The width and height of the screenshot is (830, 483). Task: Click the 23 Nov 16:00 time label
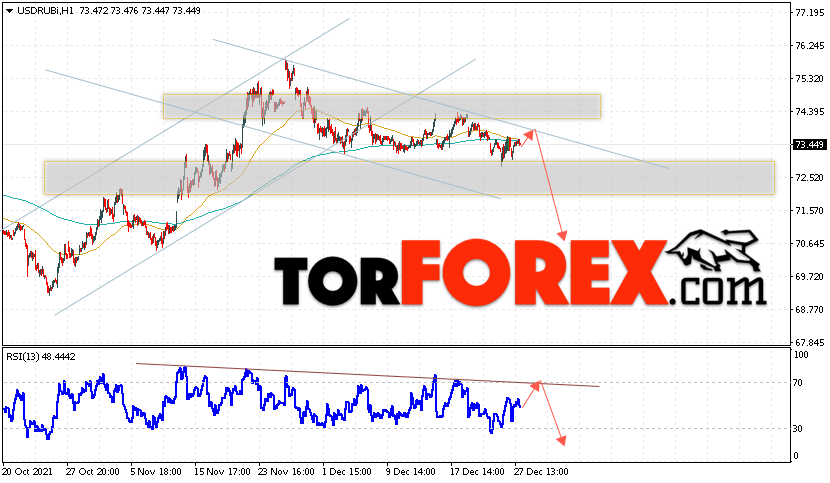pyautogui.click(x=286, y=471)
